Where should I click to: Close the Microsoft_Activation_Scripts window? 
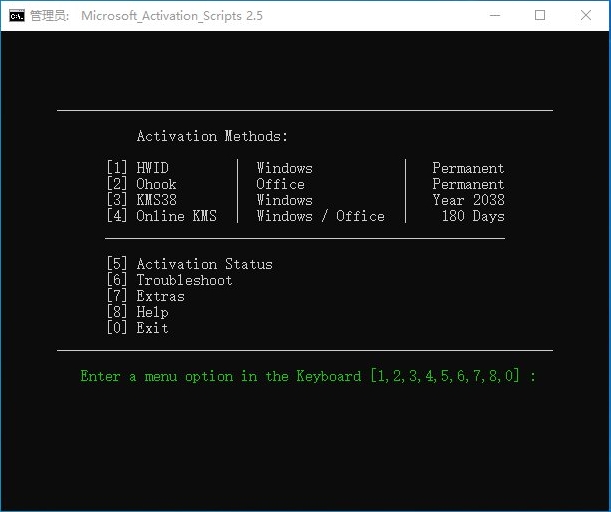pos(586,16)
